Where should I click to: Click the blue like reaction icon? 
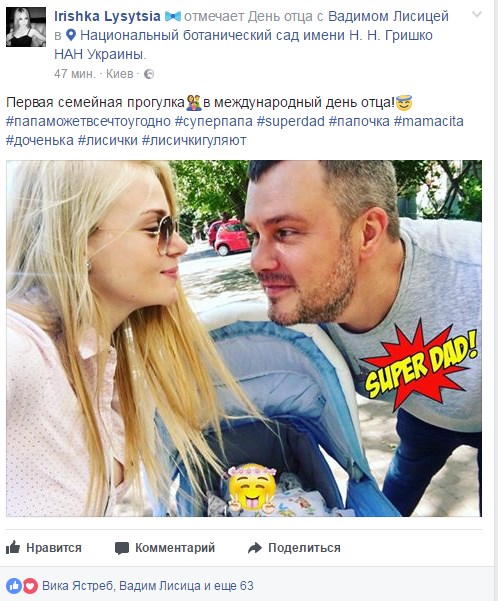pyautogui.click(x=14, y=586)
